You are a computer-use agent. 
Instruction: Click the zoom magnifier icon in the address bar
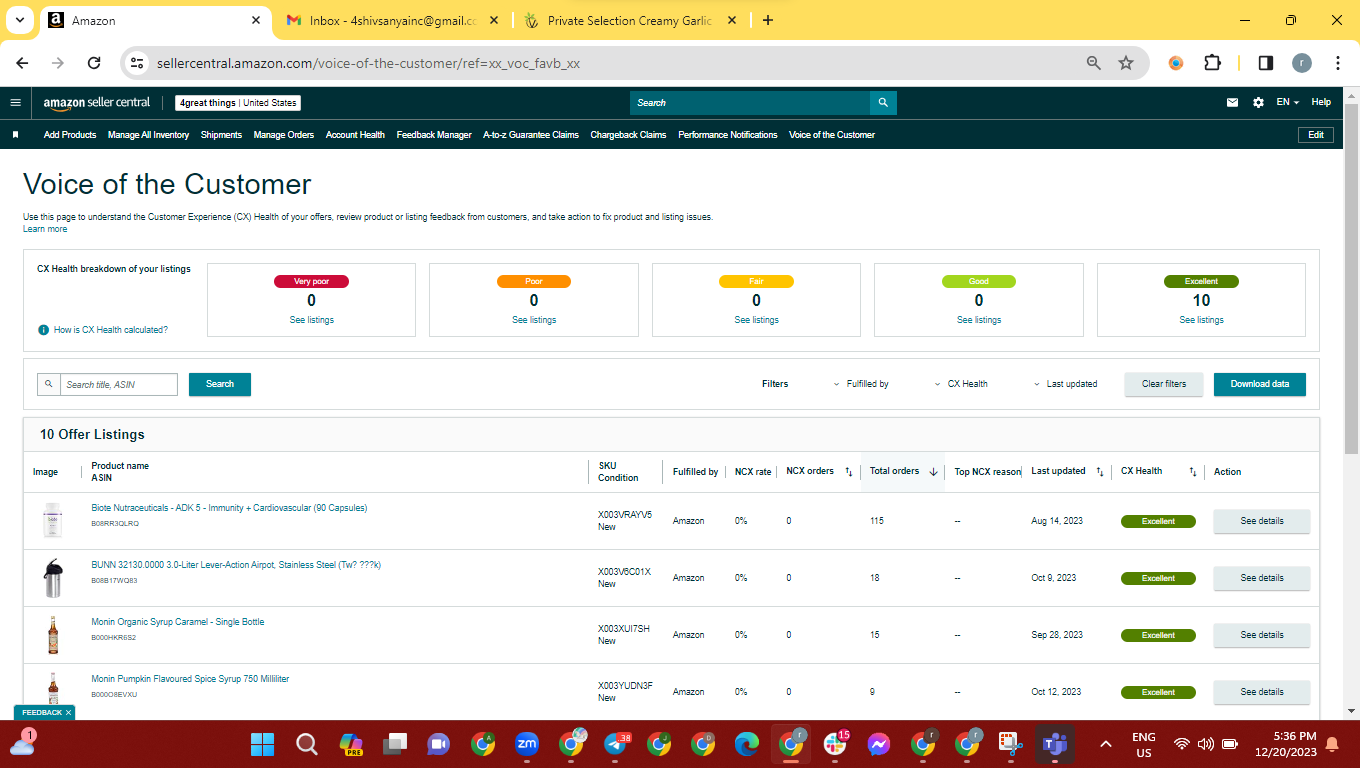(x=1094, y=62)
